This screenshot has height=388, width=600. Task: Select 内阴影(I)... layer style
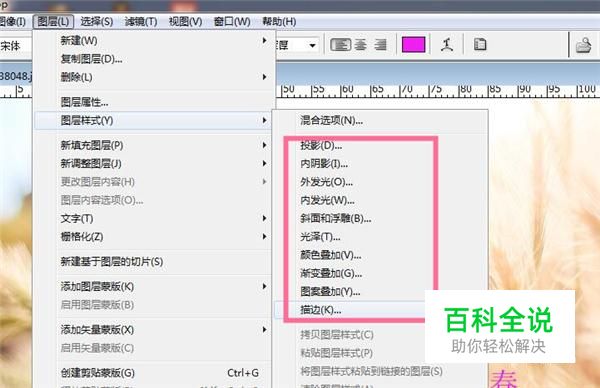click(380, 164)
